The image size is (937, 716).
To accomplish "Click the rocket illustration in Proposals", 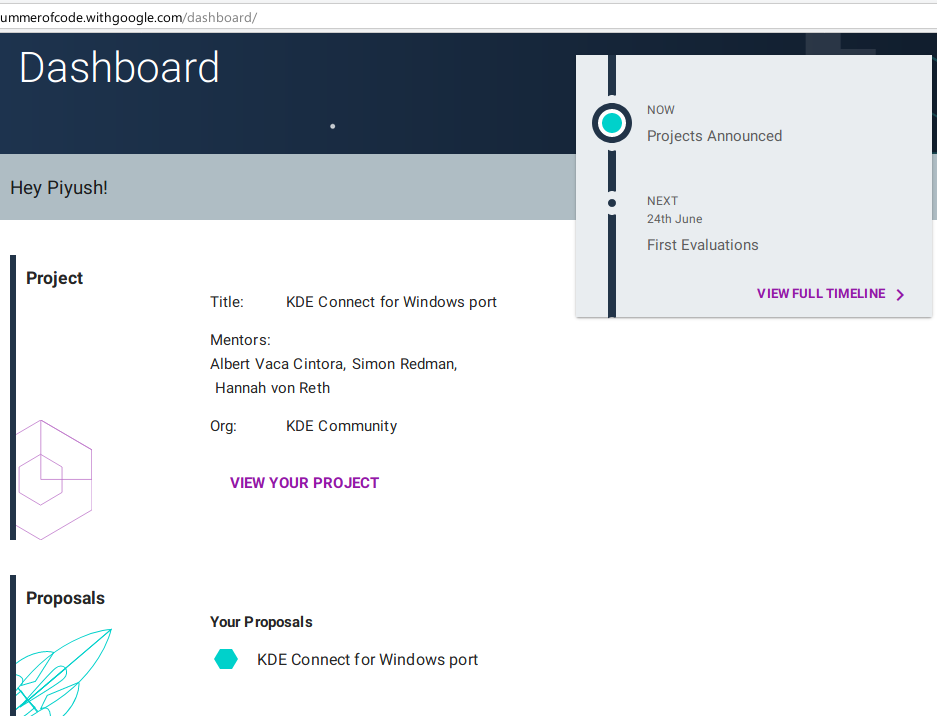I will [x=62, y=672].
